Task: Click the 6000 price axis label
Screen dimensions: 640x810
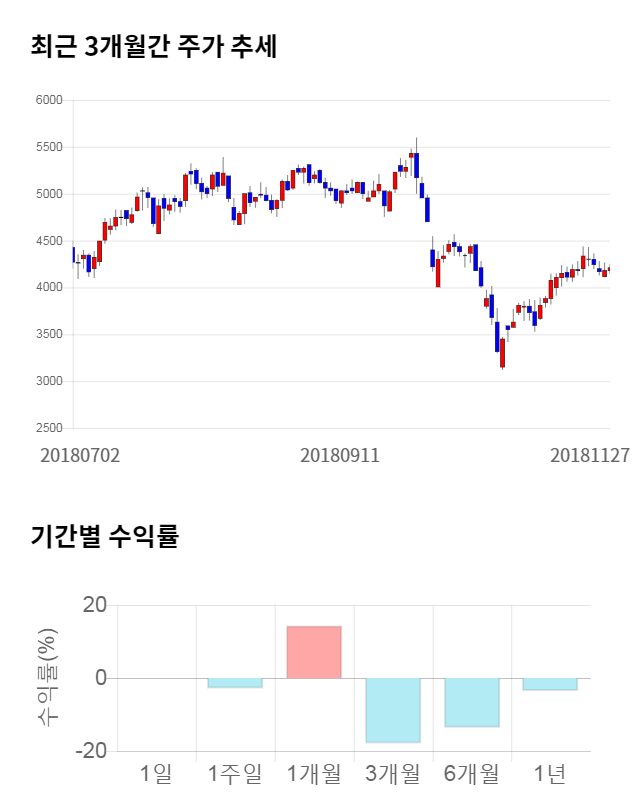Action: click(50, 100)
